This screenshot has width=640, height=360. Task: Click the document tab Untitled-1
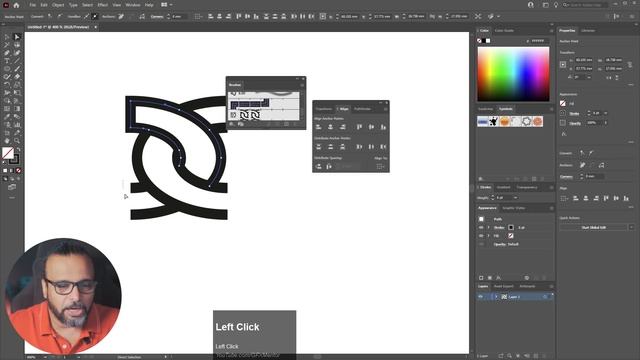(x=58, y=27)
